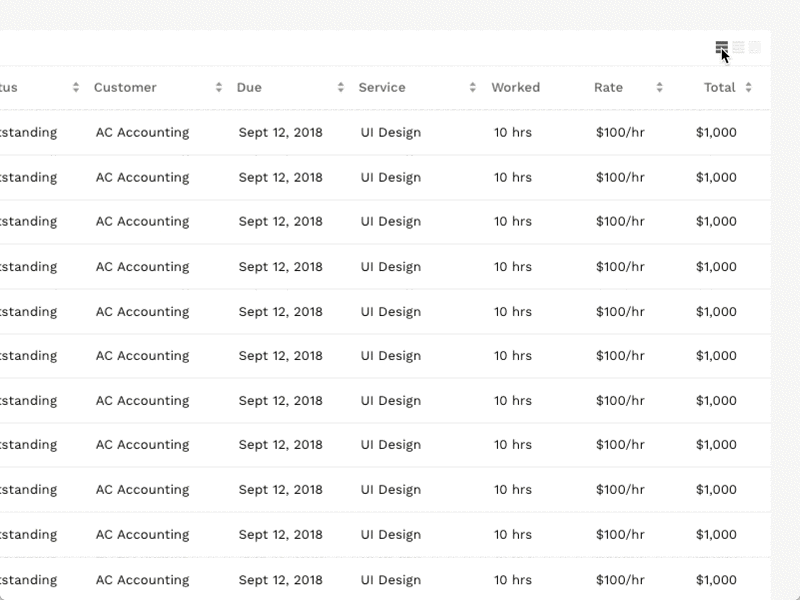Click the Customer column header label

coord(125,87)
